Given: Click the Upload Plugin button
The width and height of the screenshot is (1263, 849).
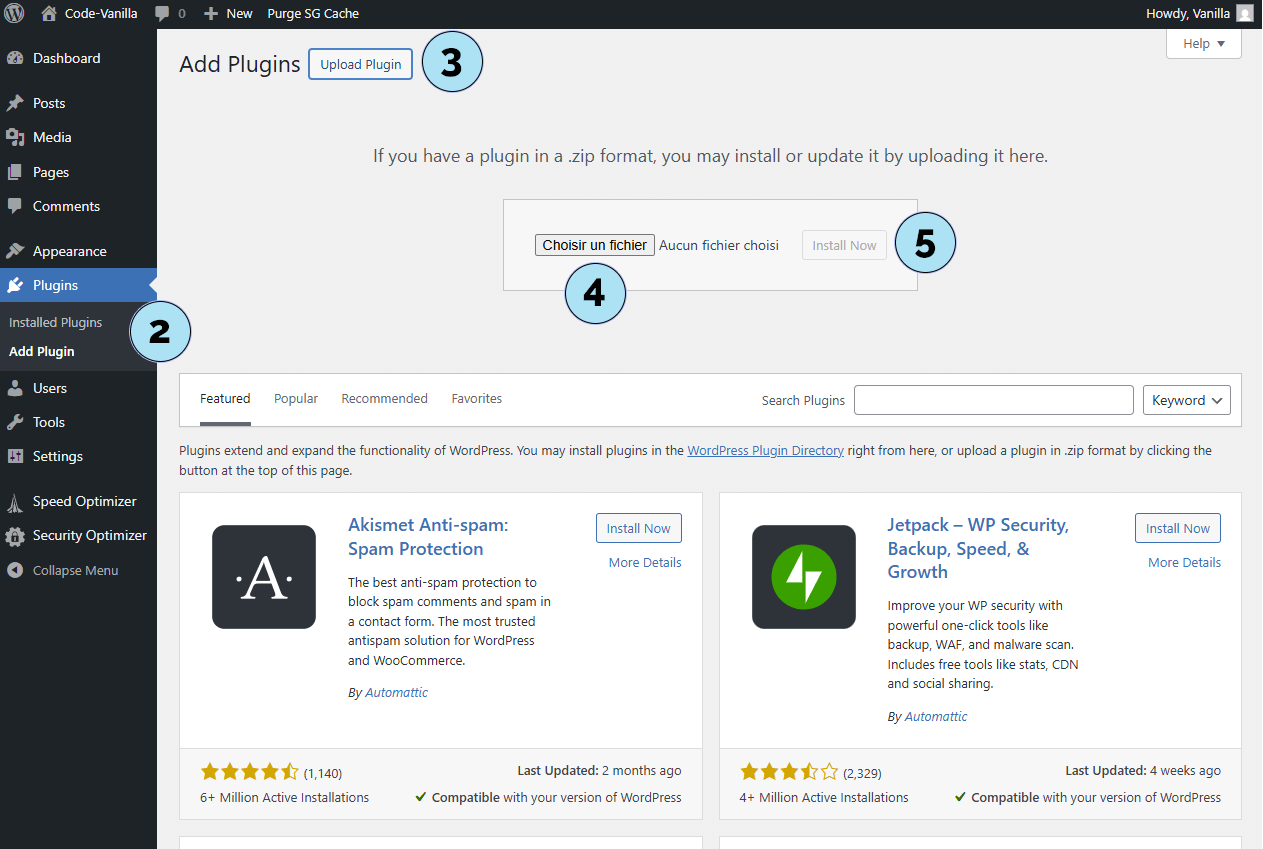Looking at the screenshot, I should point(360,64).
